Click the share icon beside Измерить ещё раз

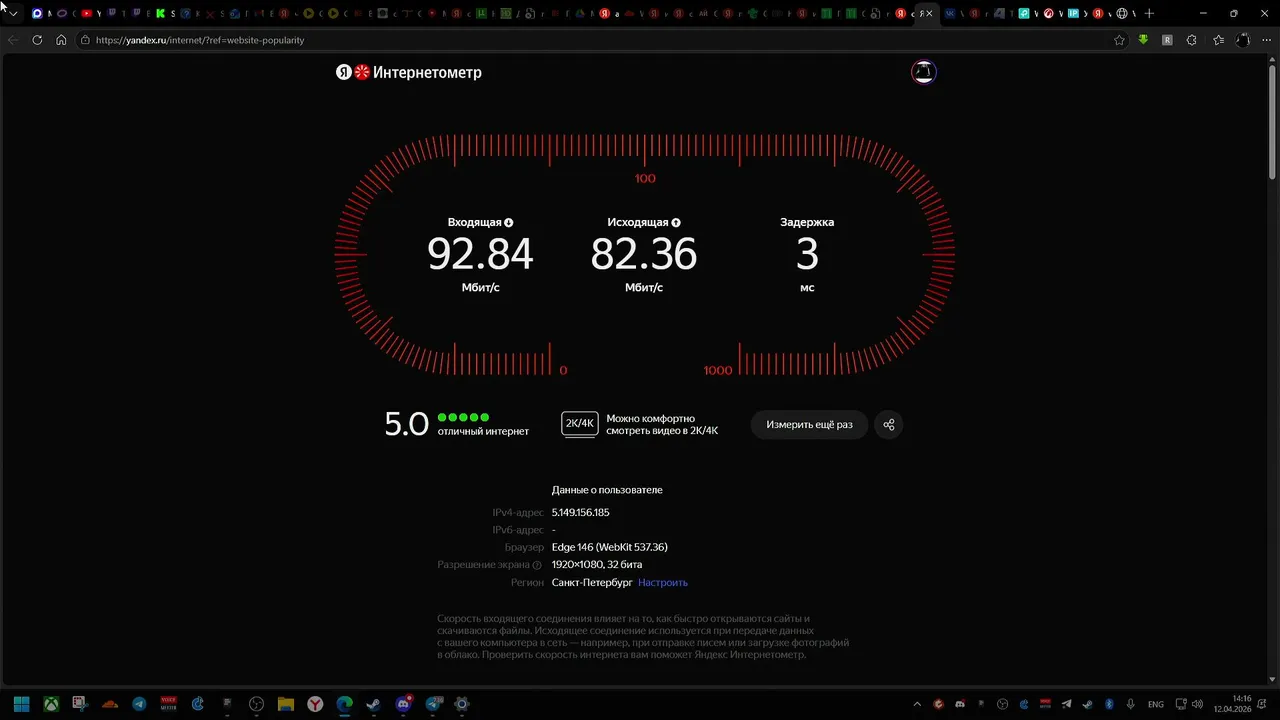coord(889,425)
